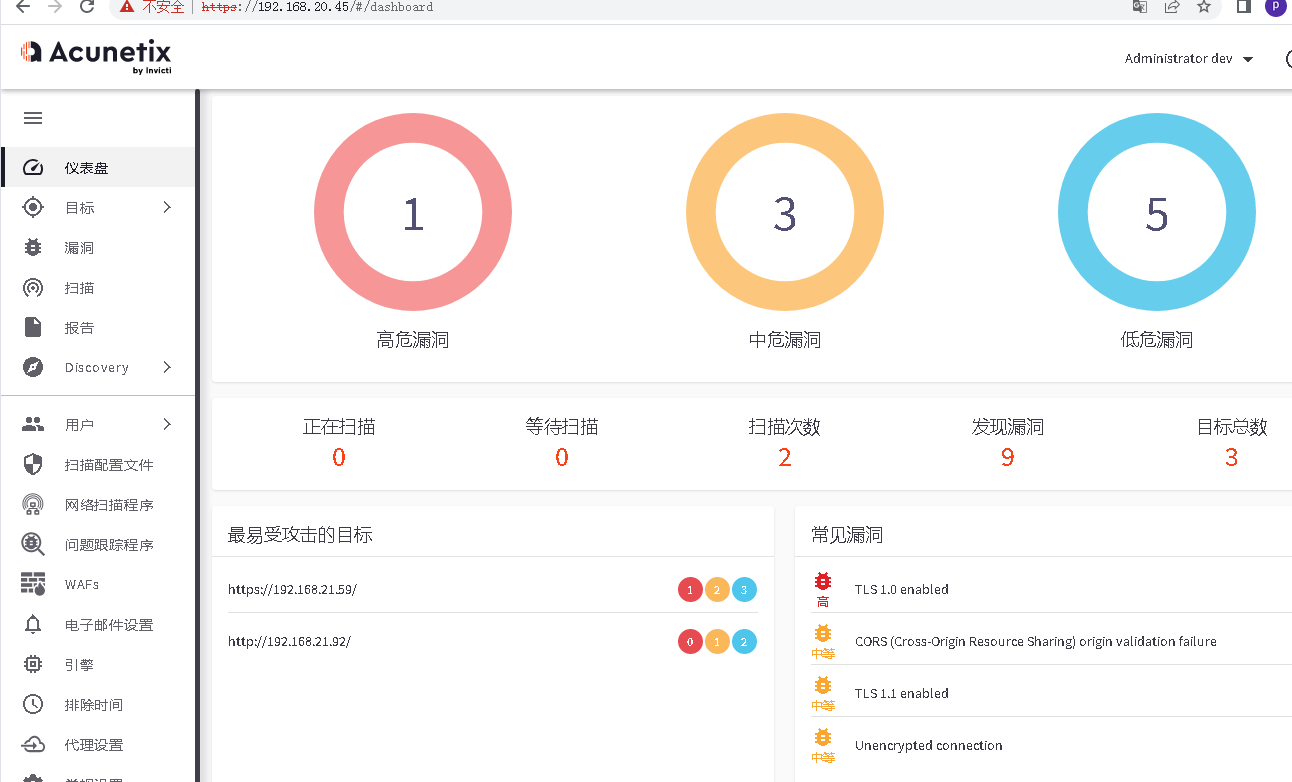Screen dimensions: 1292x782
Task: Open the 仪表盘 dashboard gauge icon
Action: tap(33, 168)
